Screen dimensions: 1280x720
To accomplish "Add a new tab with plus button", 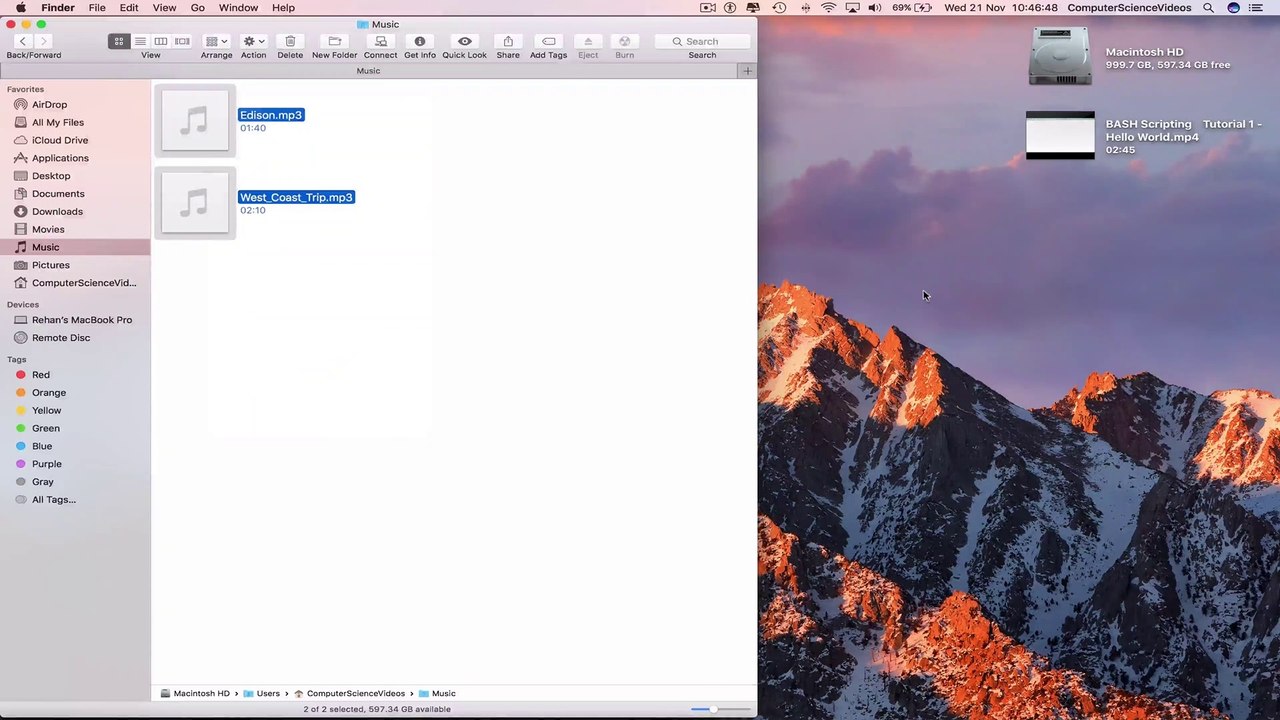I will pyautogui.click(x=747, y=71).
